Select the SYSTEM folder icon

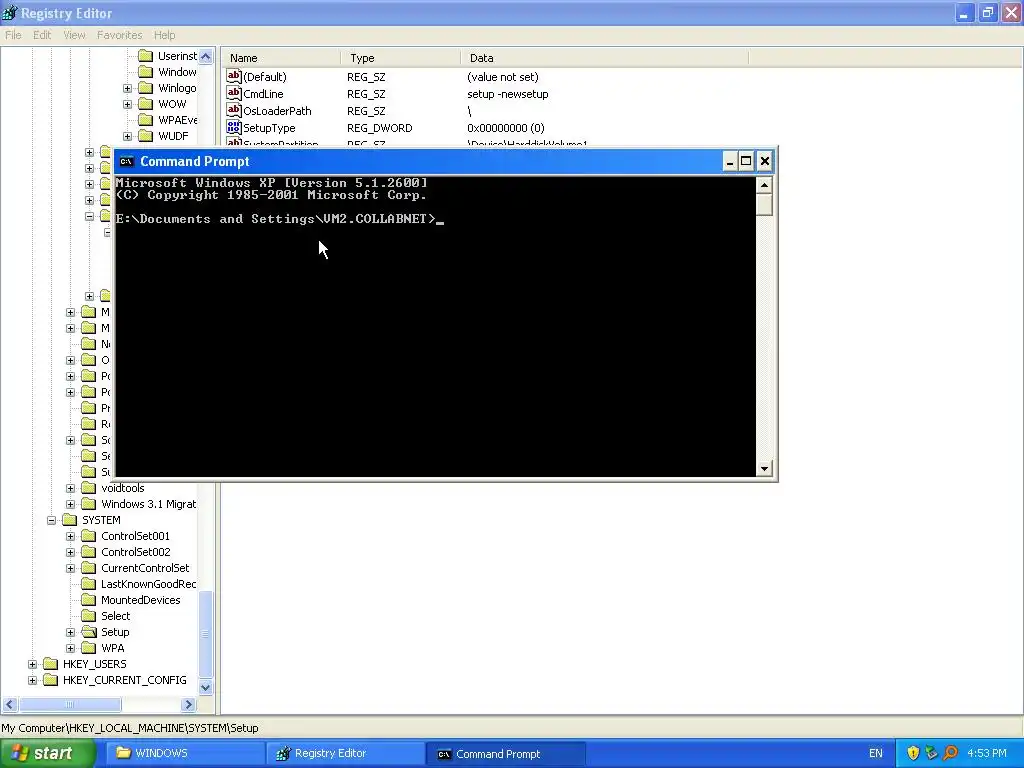click(x=70, y=520)
